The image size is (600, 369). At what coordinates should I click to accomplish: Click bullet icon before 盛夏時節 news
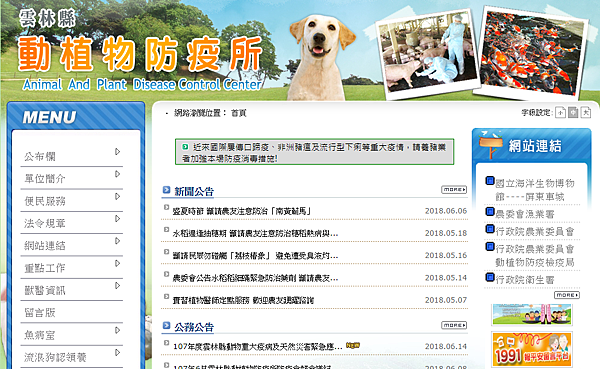tap(166, 207)
